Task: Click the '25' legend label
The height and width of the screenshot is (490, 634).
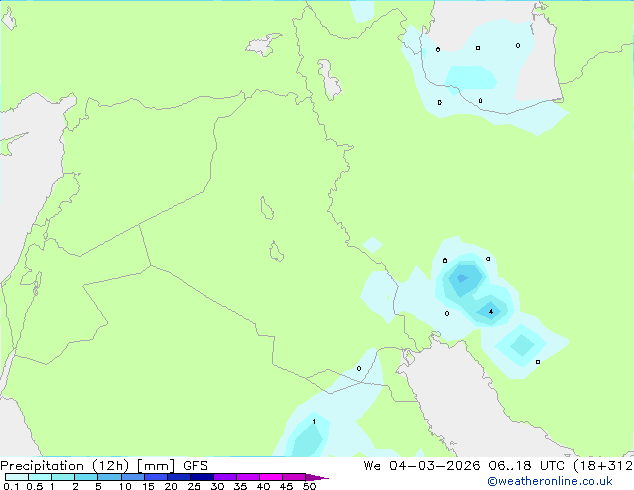Action: [x=194, y=486]
